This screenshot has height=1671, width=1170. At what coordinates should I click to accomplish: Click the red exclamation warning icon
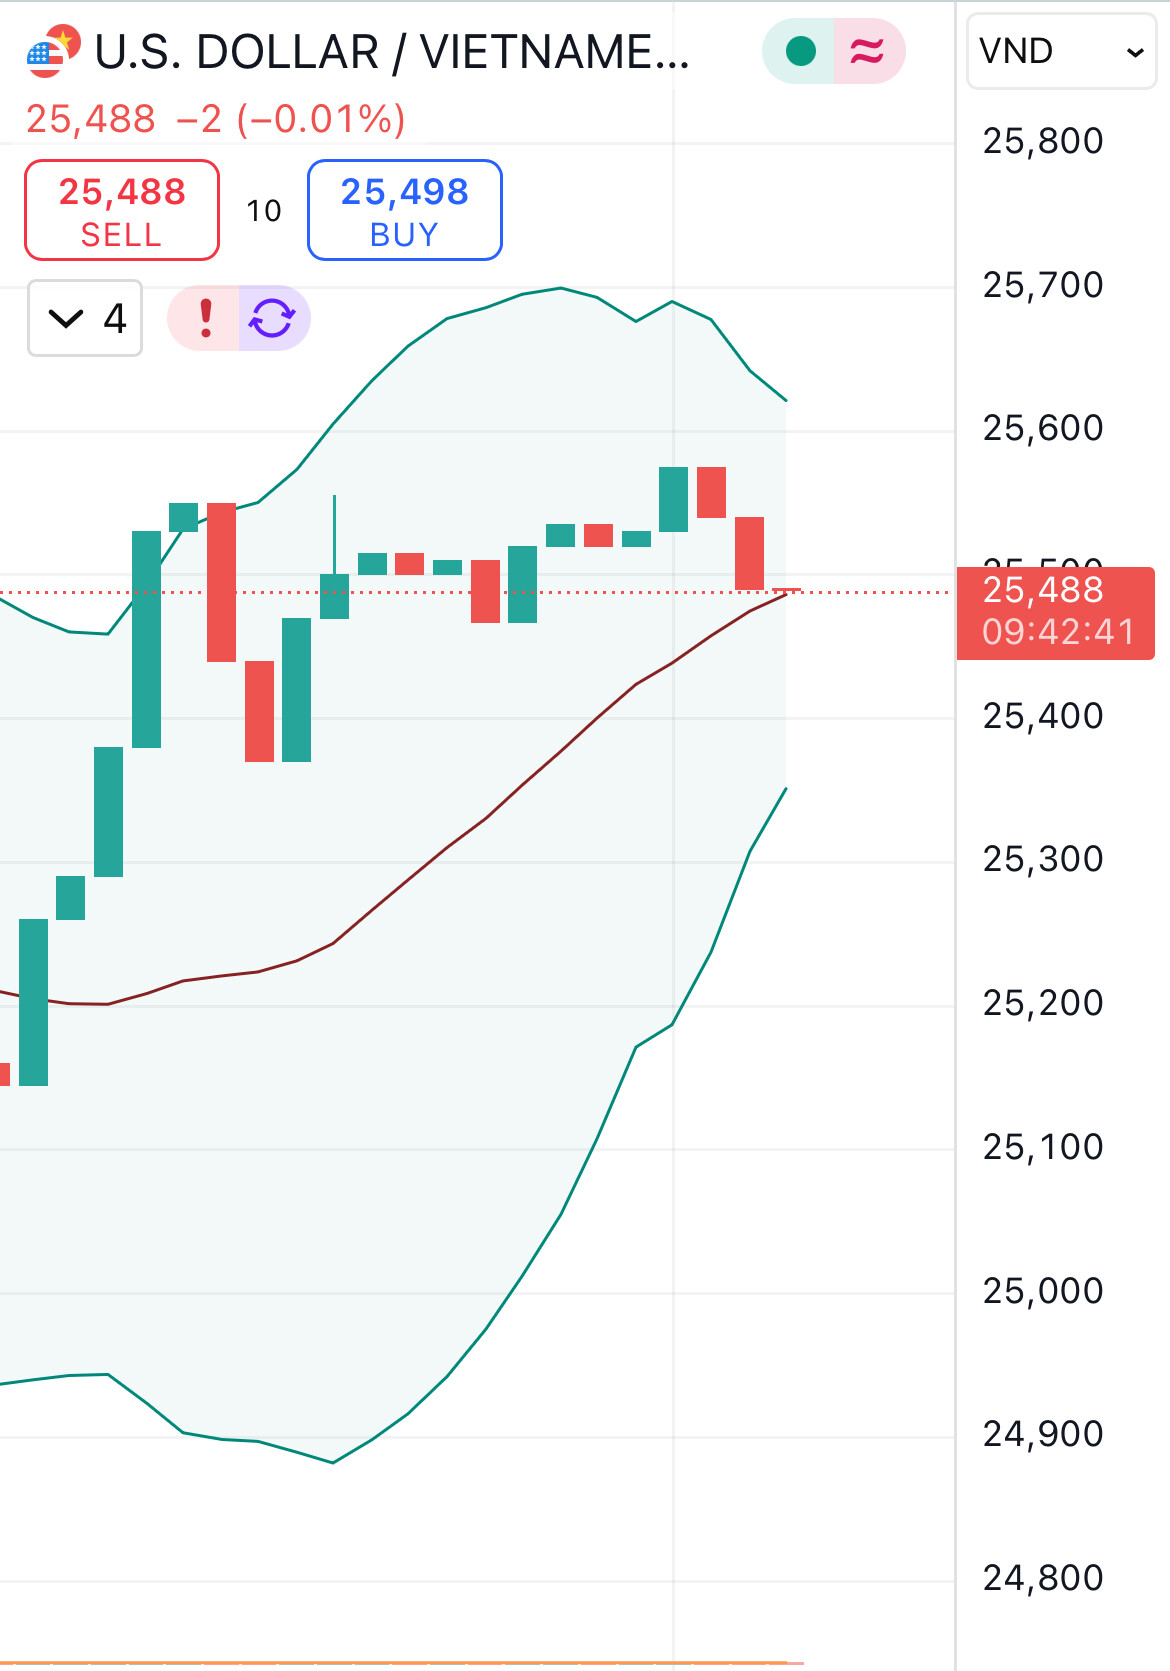pos(205,319)
